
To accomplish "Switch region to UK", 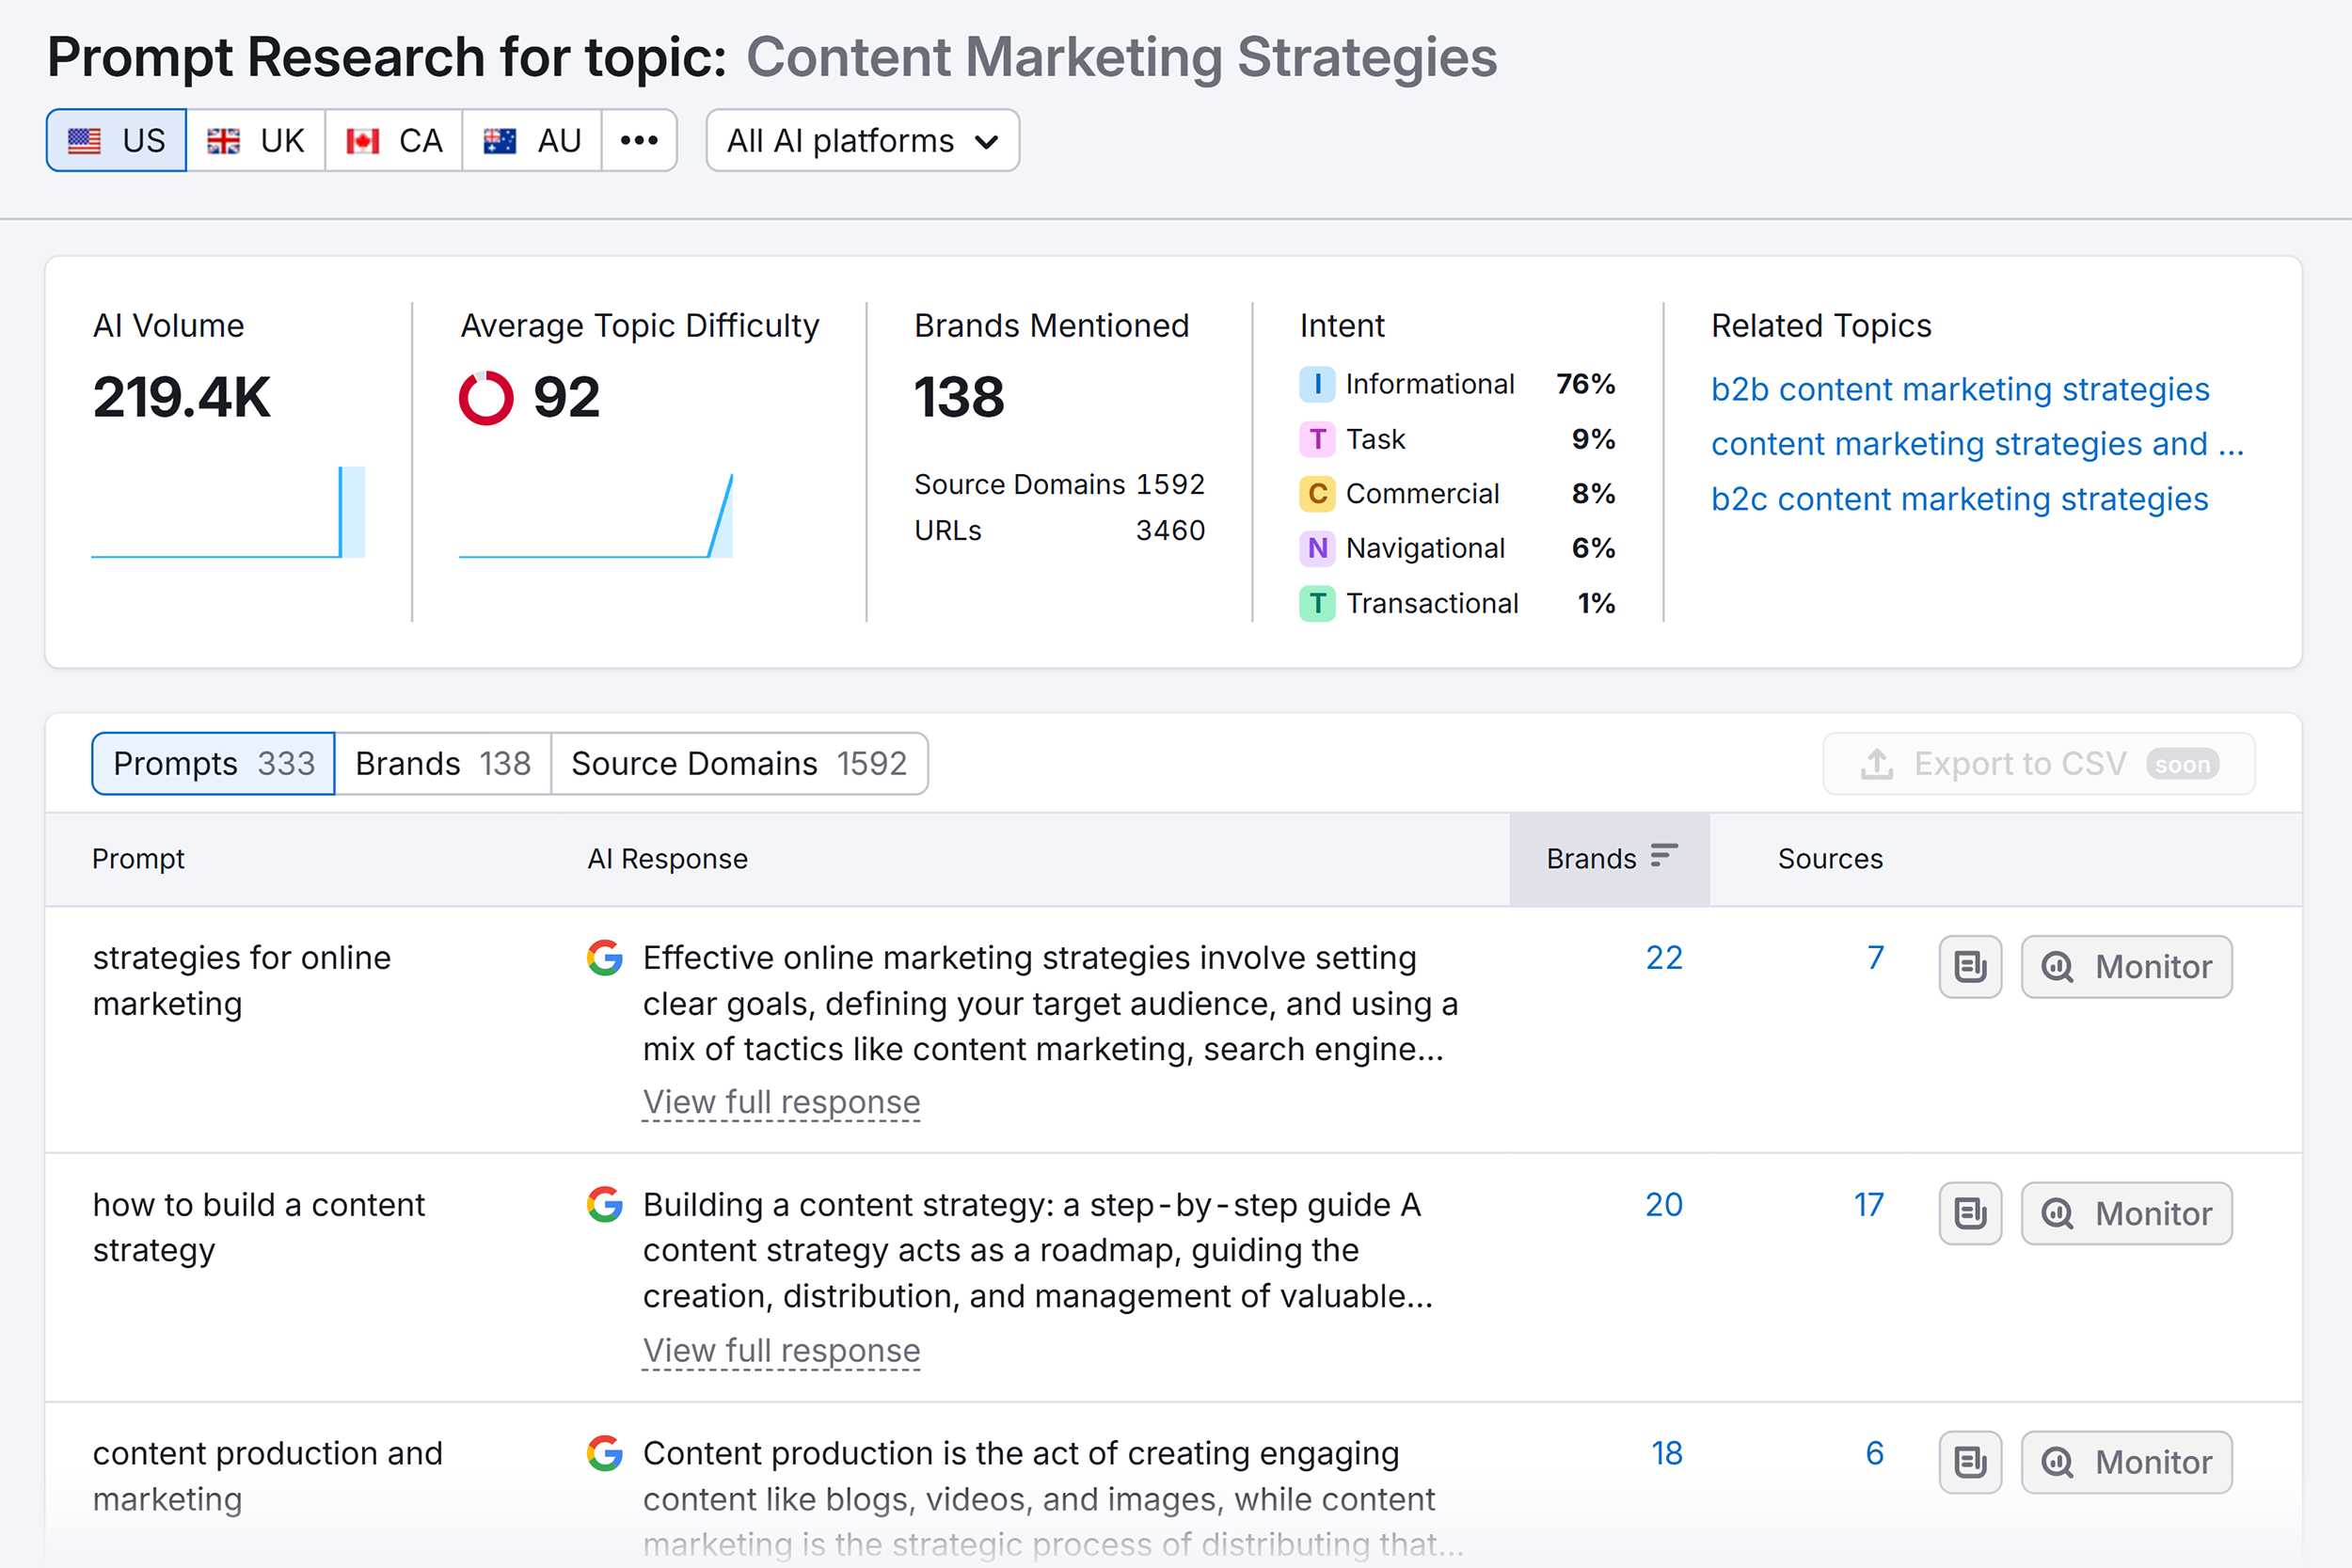I will coord(256,140).
